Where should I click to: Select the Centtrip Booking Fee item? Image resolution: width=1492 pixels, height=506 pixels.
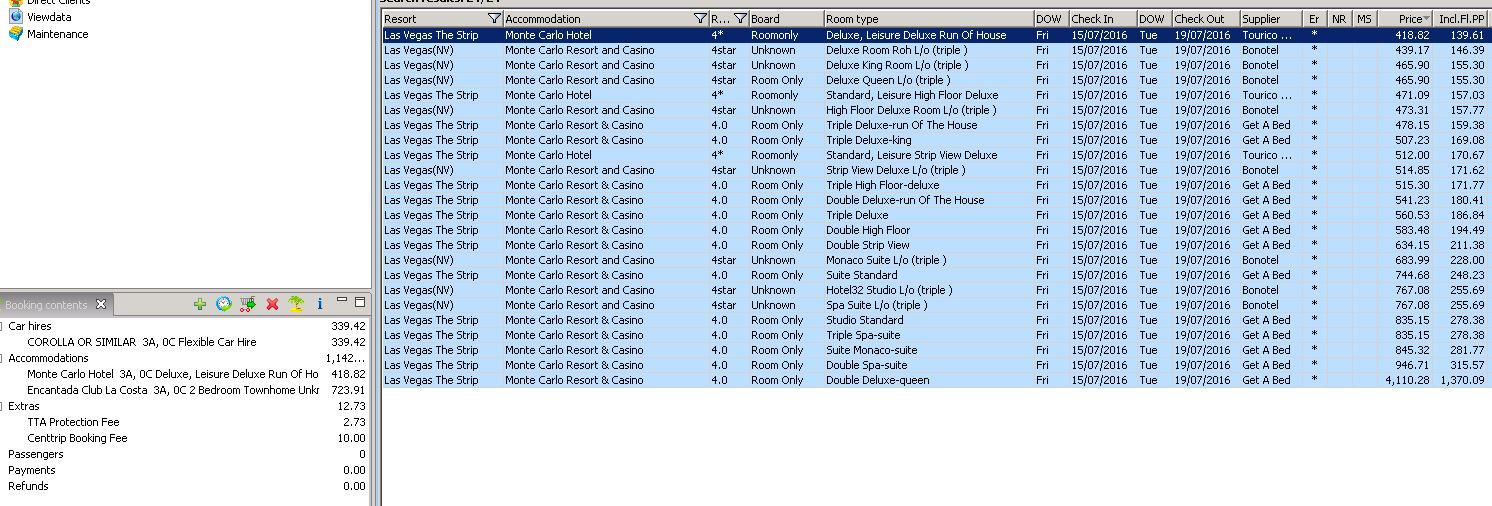coord(185,438)
